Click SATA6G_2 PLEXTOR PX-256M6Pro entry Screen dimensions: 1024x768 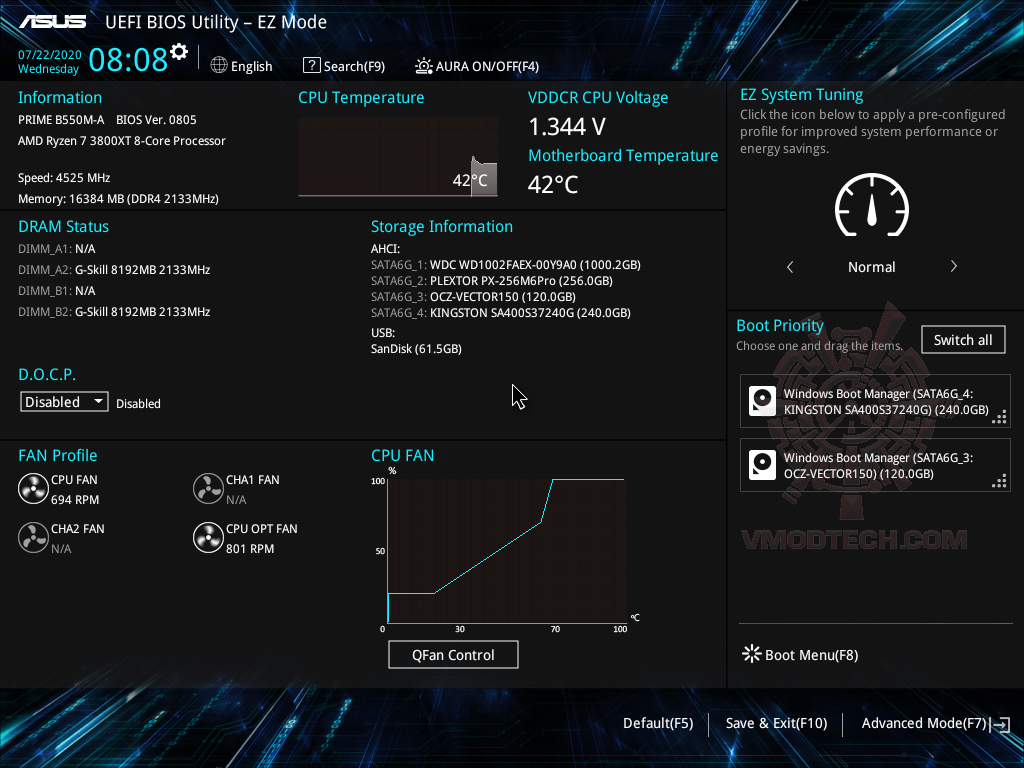click(x=492, y=281)
